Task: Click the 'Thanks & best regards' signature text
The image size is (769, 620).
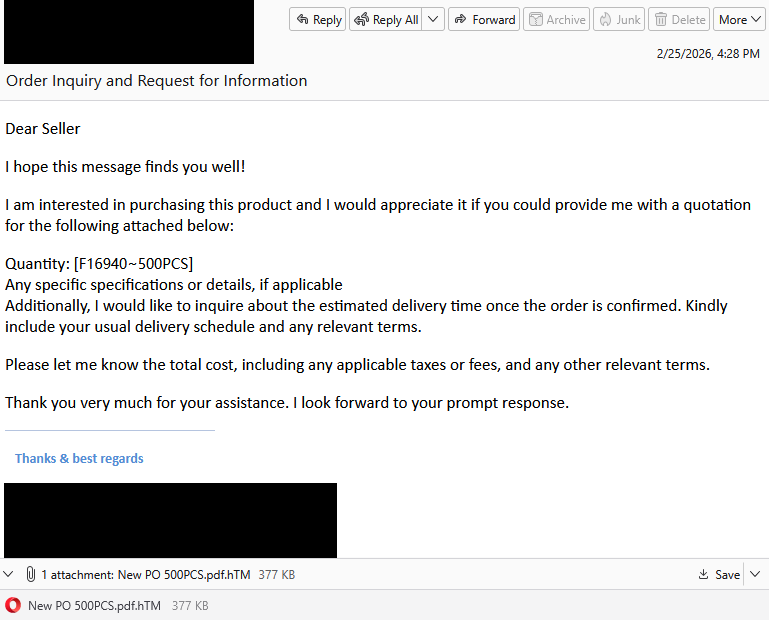Action: [x=79, y=459]
